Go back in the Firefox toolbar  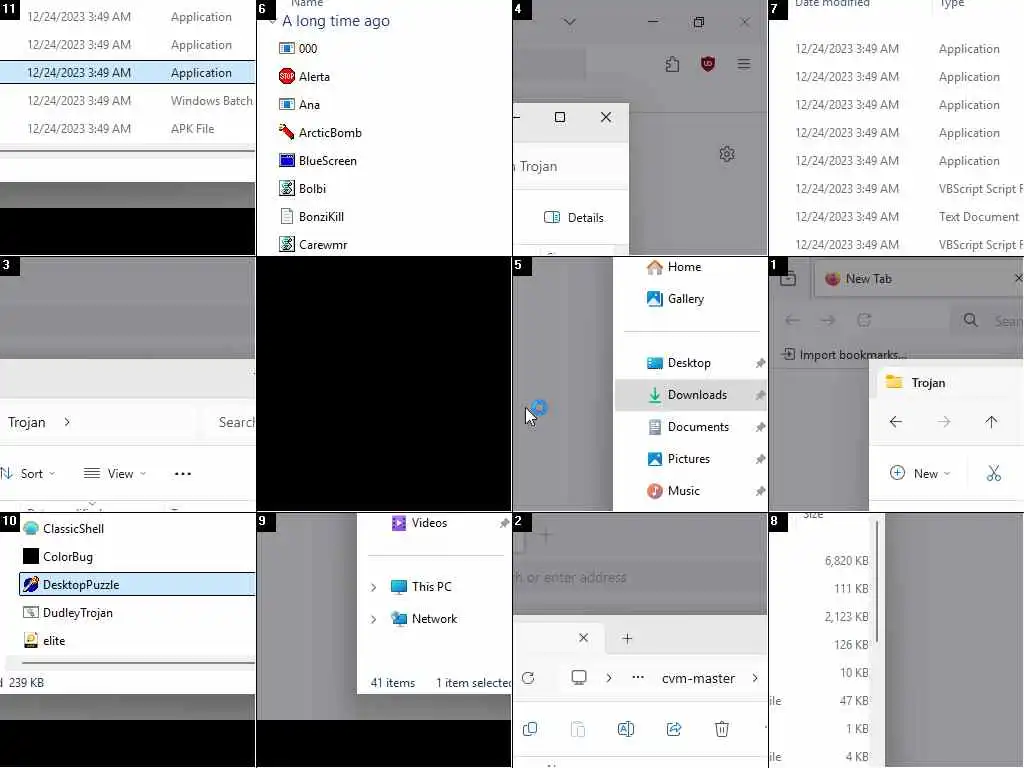point(792,320)
